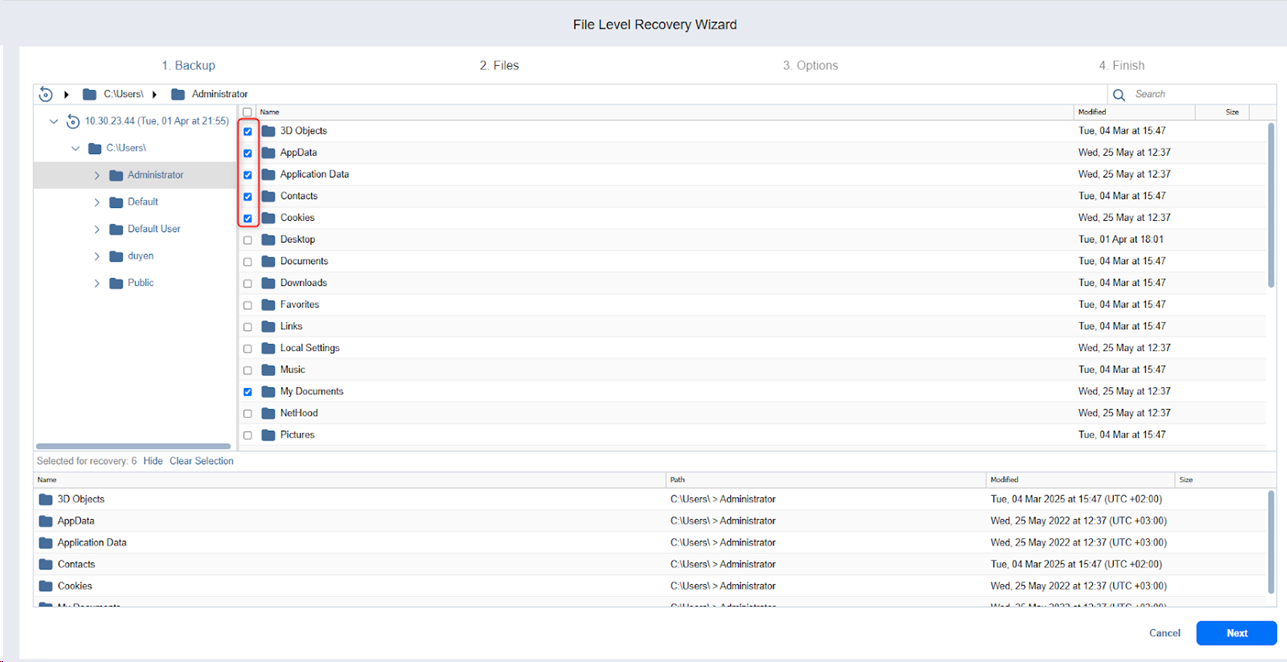Click the Administrator folder icon in breadcrumb
This screenshot has width=1287, height=662.
click(178, 94)
